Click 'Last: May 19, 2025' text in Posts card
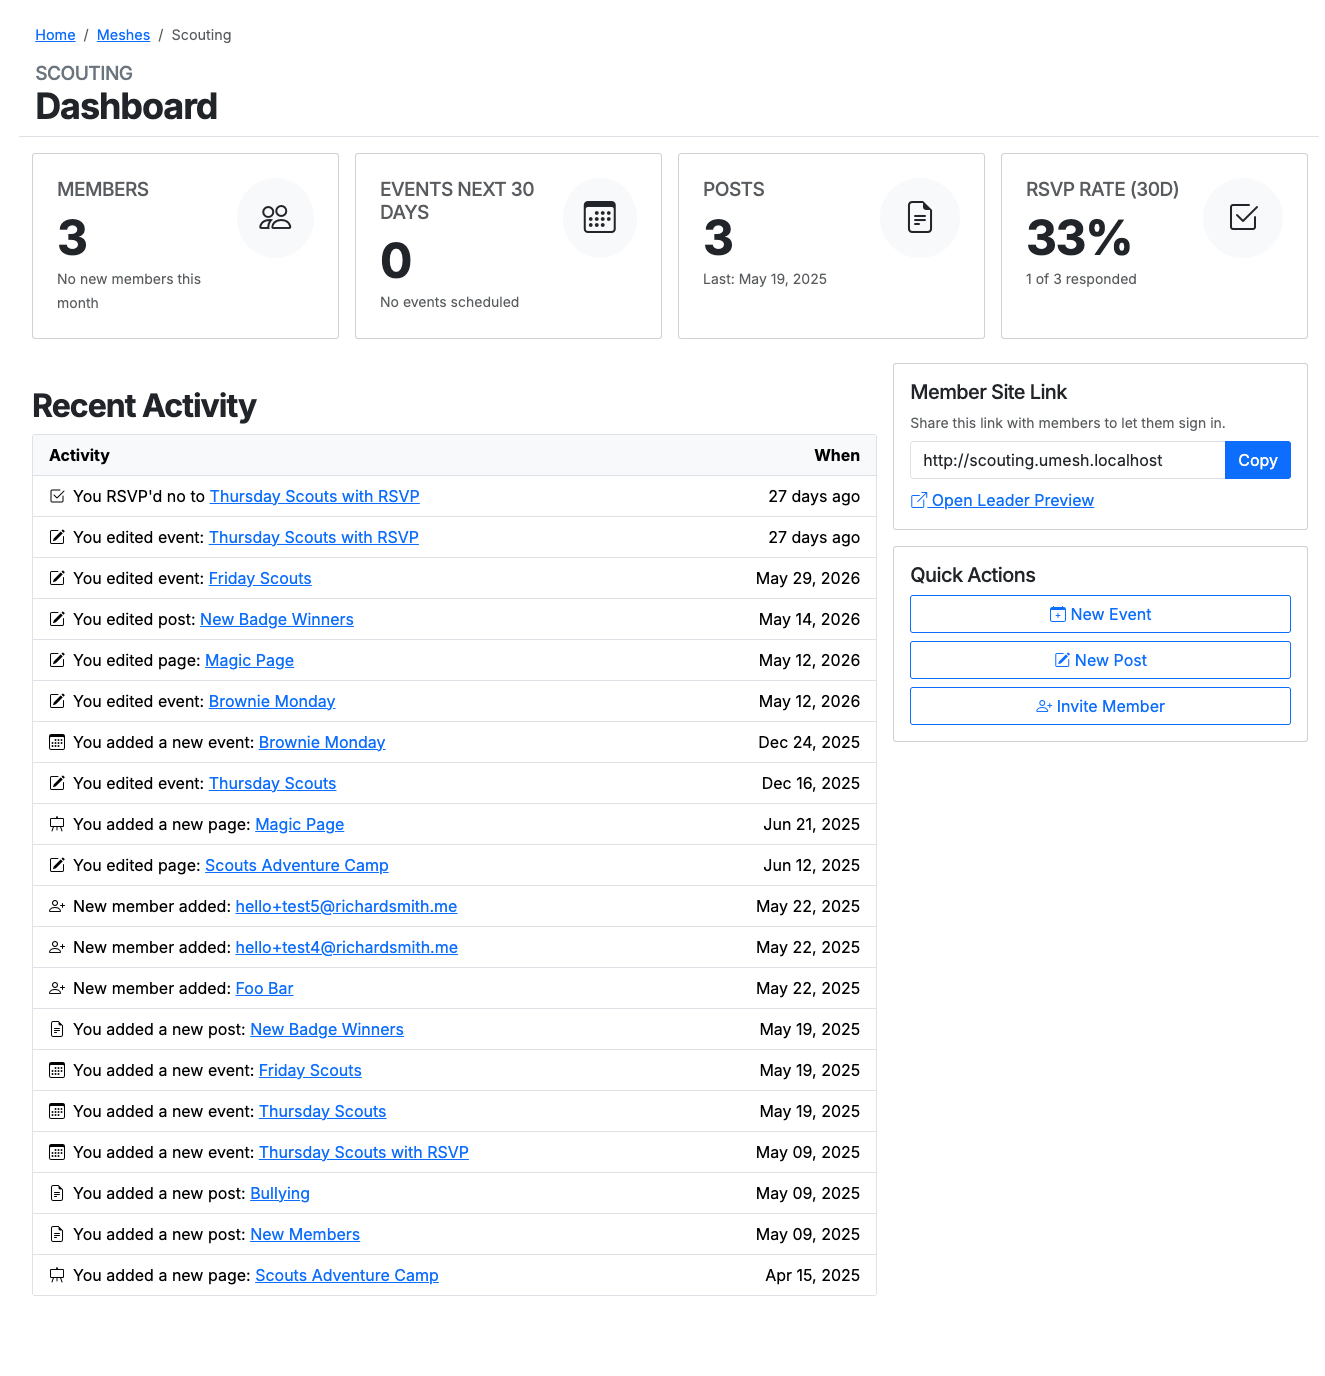 point(765,279)
